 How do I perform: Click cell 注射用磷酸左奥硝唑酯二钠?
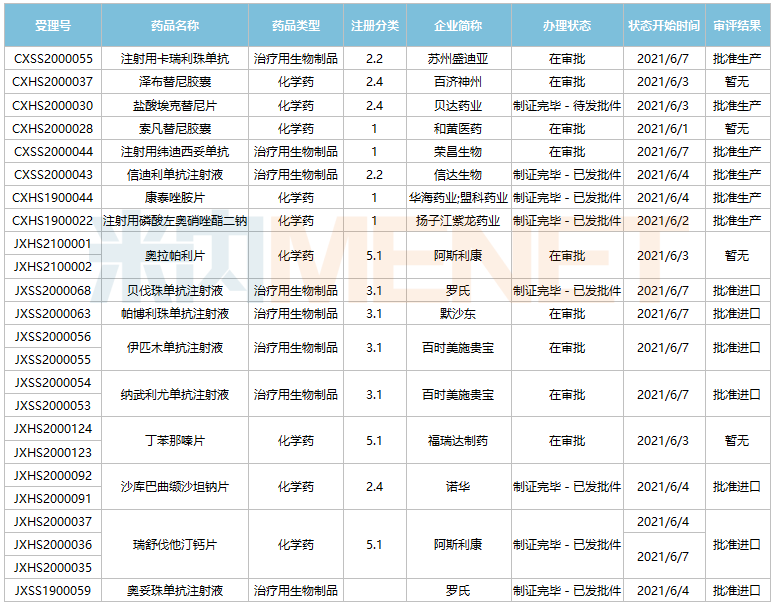[175, 221]
